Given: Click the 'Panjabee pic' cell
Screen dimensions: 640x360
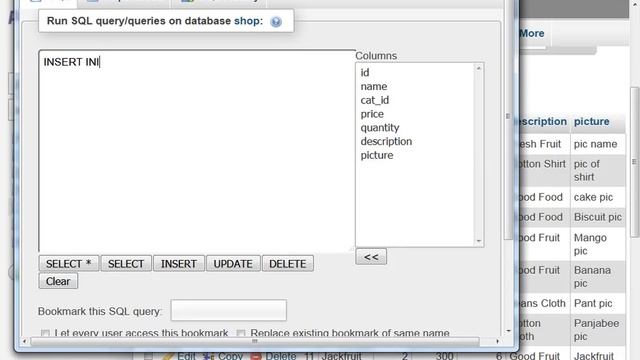Looking at the screenshot, I should [x=598, y=330].
